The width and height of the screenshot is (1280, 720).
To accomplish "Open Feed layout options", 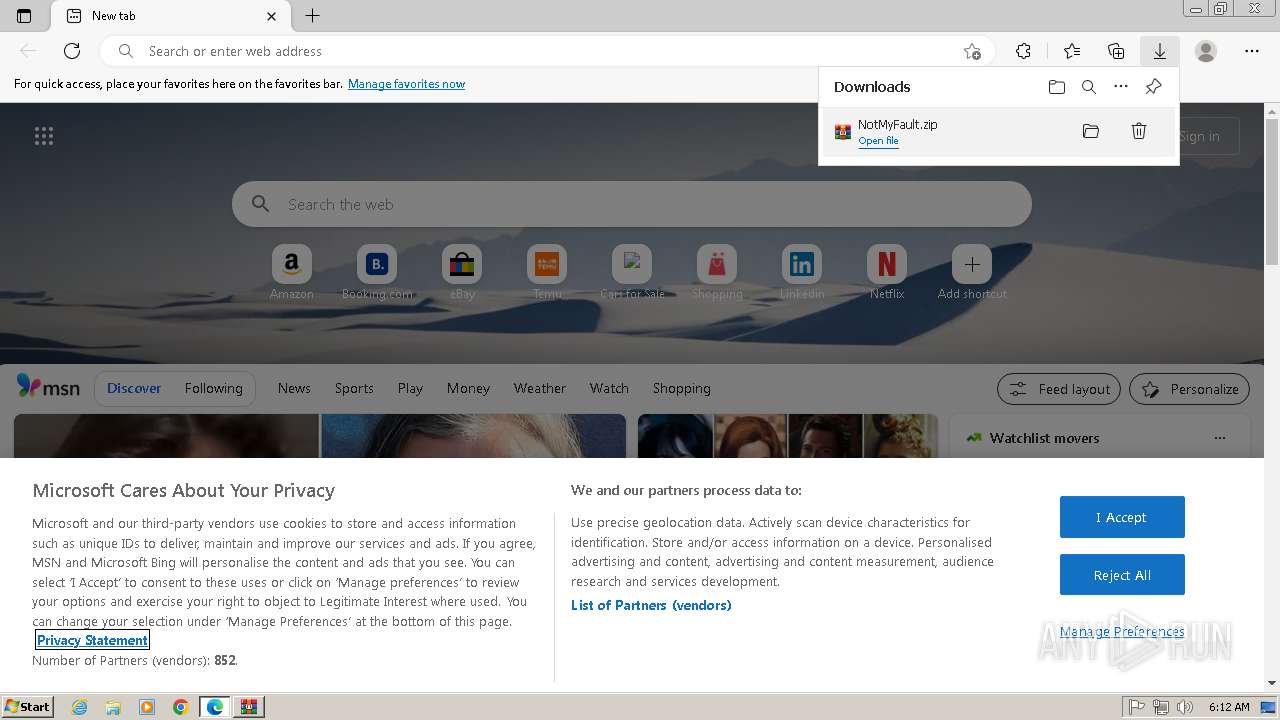I will point(1060,389).
